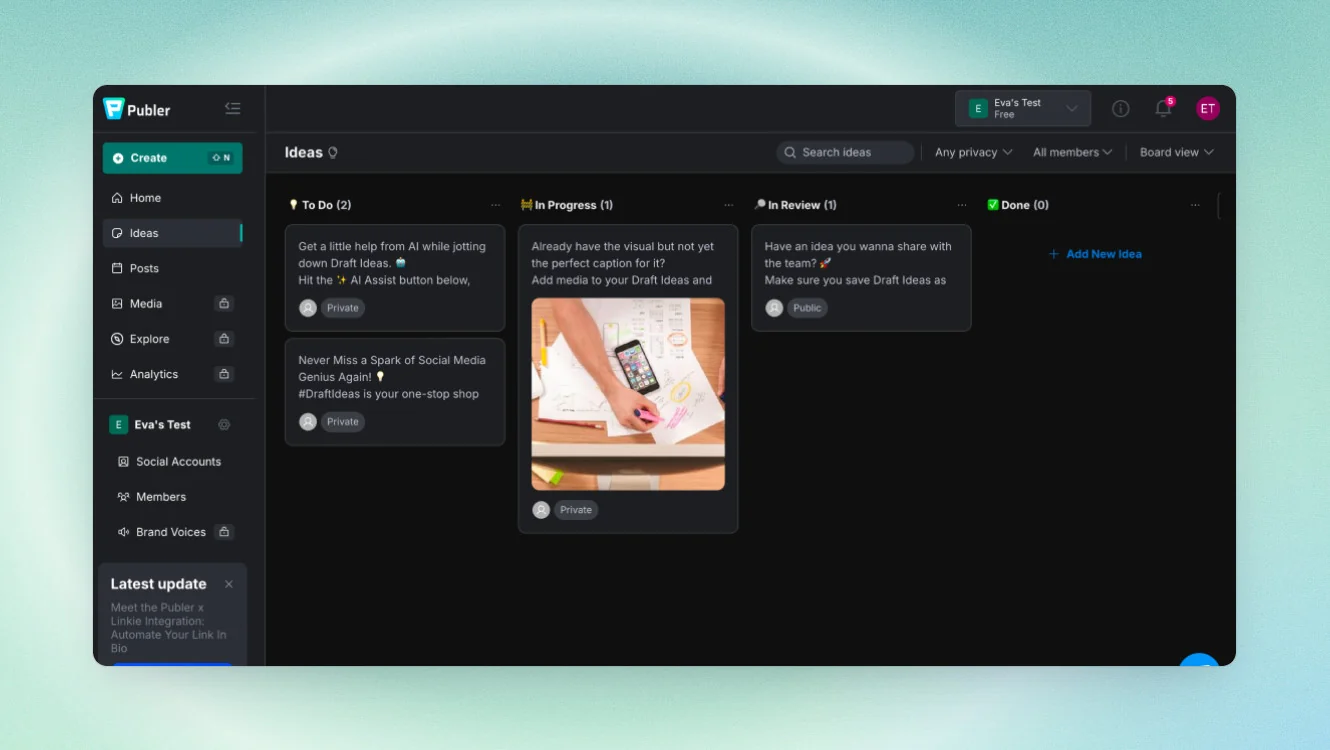
Task: Open the In Review column options menu
Action: coord(962,205)
